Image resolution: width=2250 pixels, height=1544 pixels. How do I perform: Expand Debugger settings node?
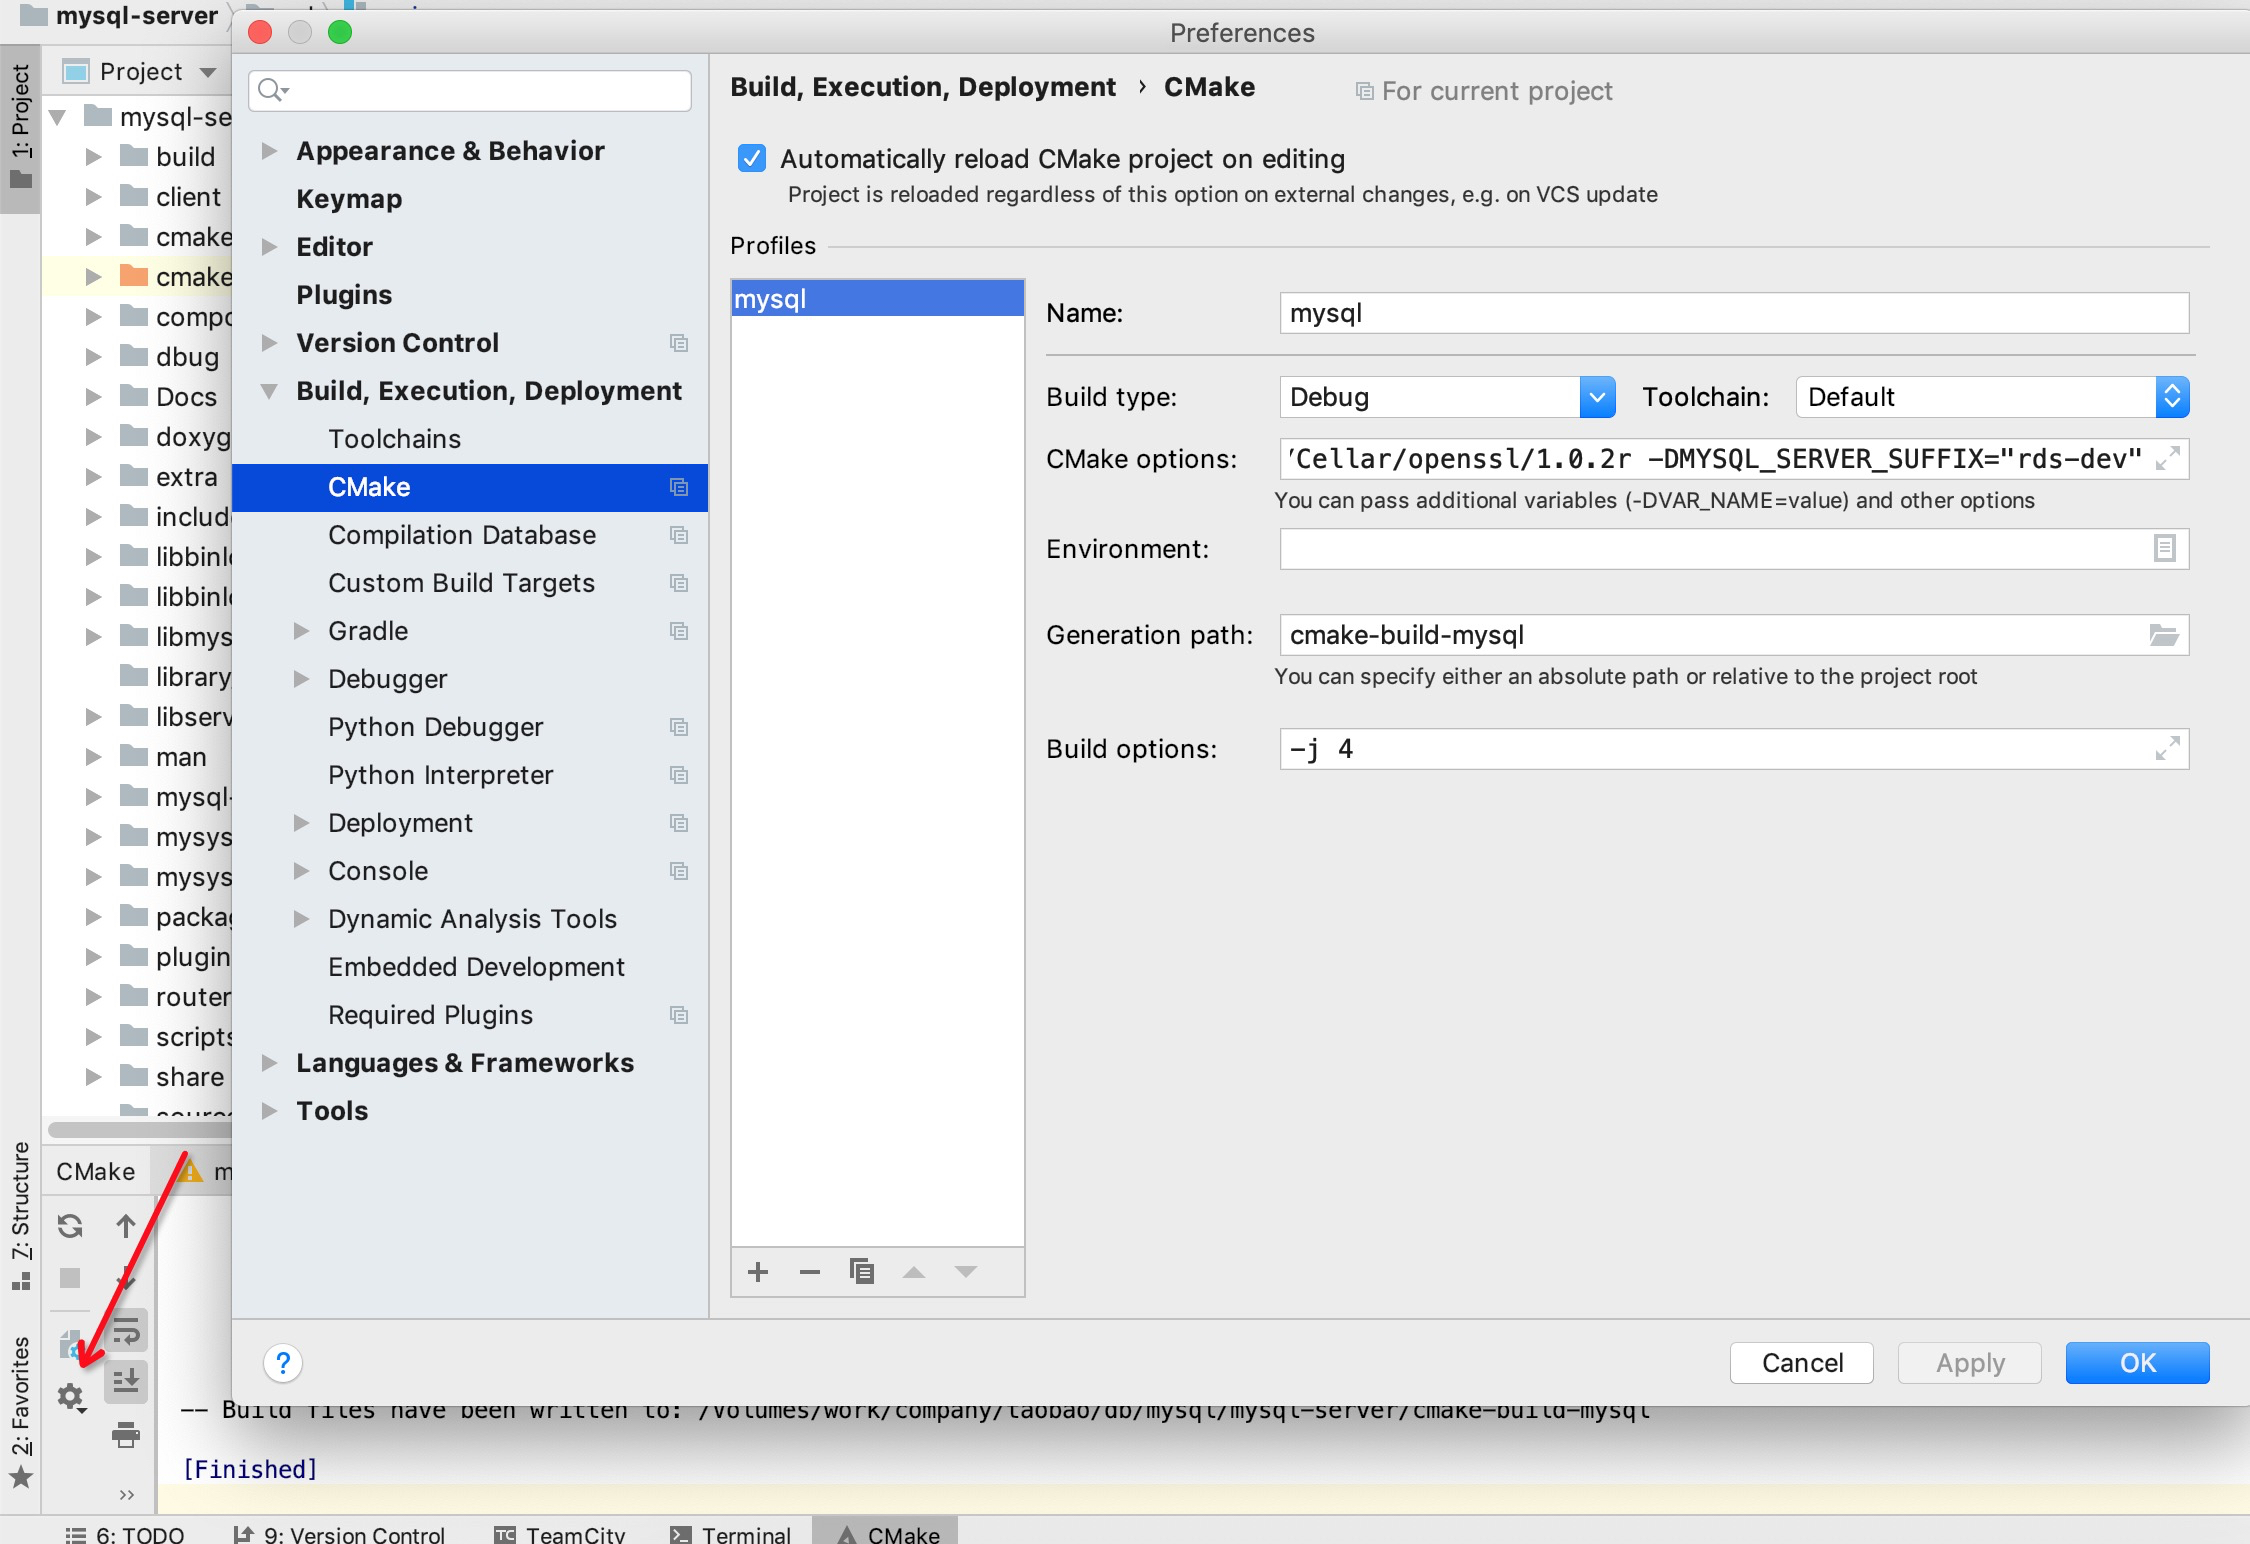[x=300, y=679]
